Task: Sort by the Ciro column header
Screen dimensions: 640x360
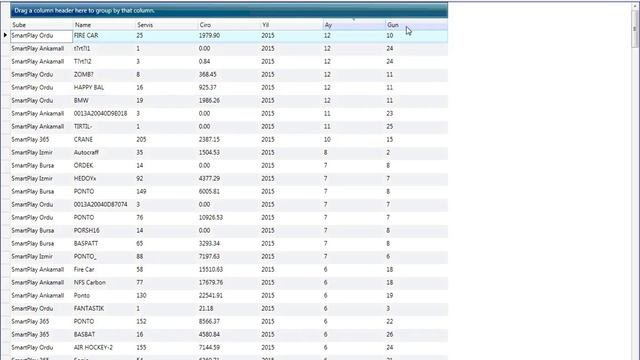Action: click(229, 25)
